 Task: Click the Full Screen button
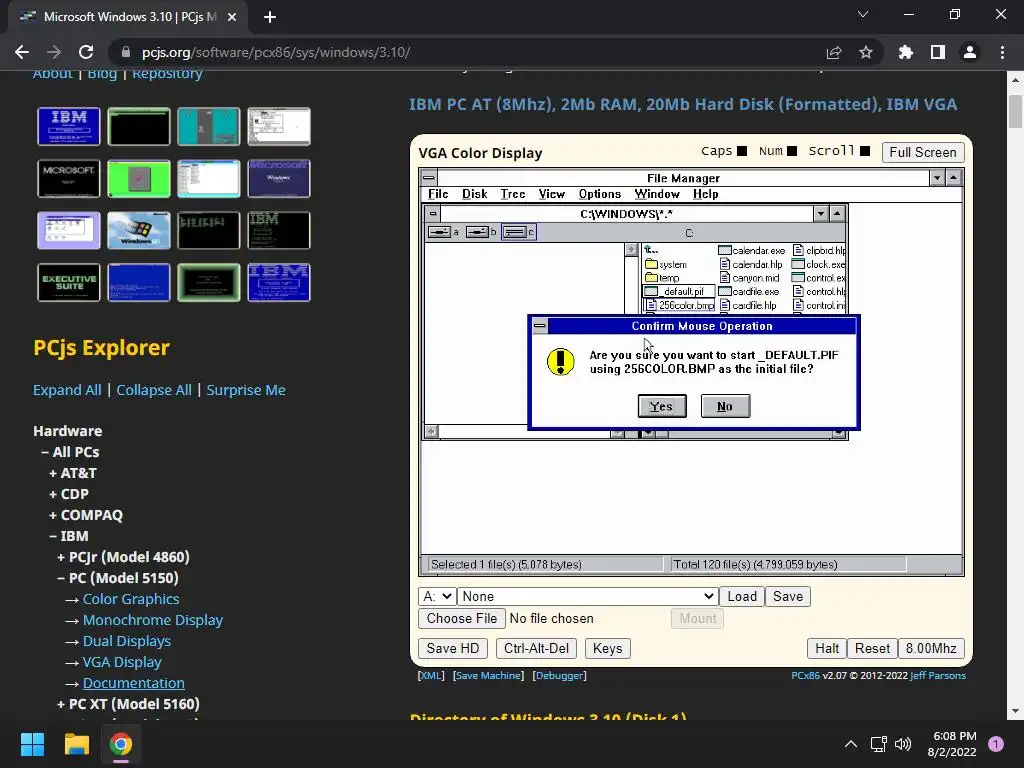[922, 152]
